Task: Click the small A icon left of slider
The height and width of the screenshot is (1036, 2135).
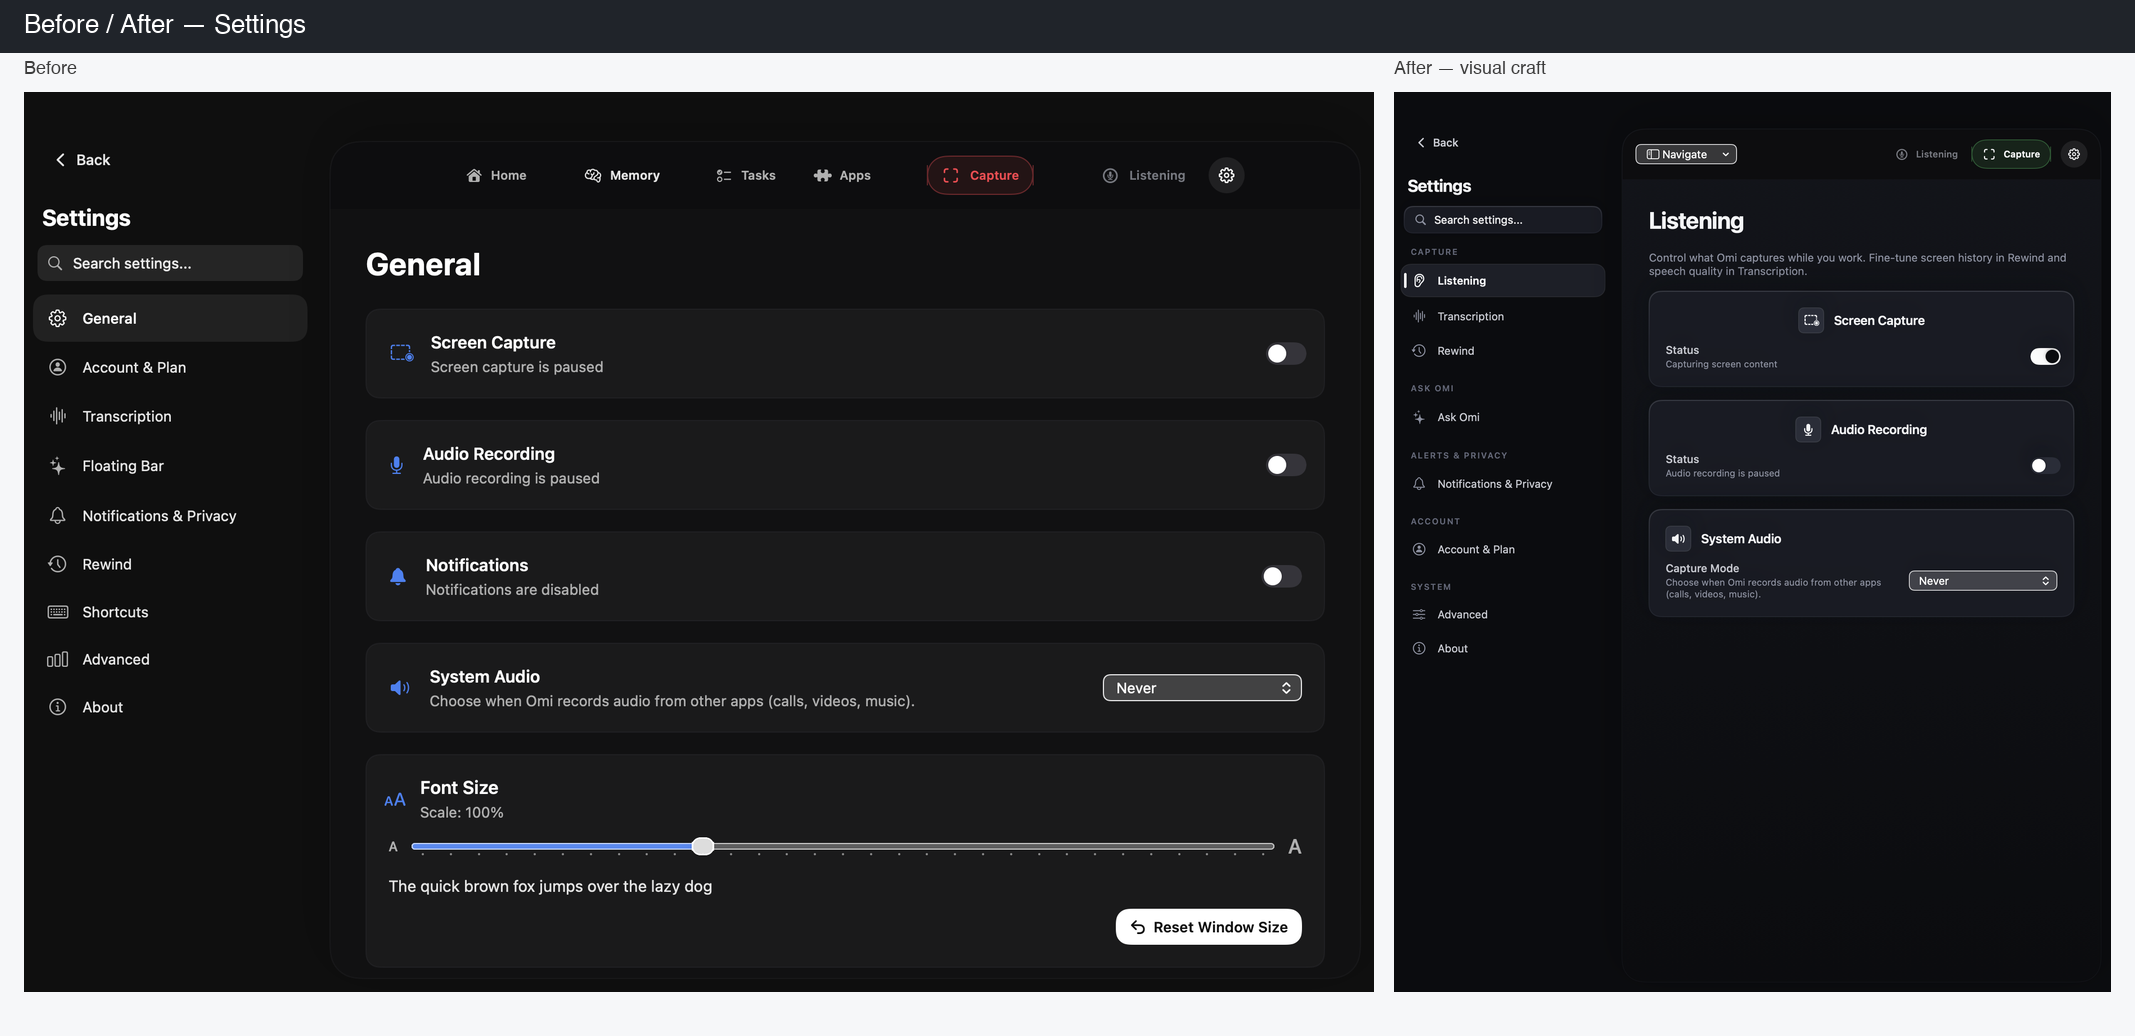Action: [x=393, y=847]
